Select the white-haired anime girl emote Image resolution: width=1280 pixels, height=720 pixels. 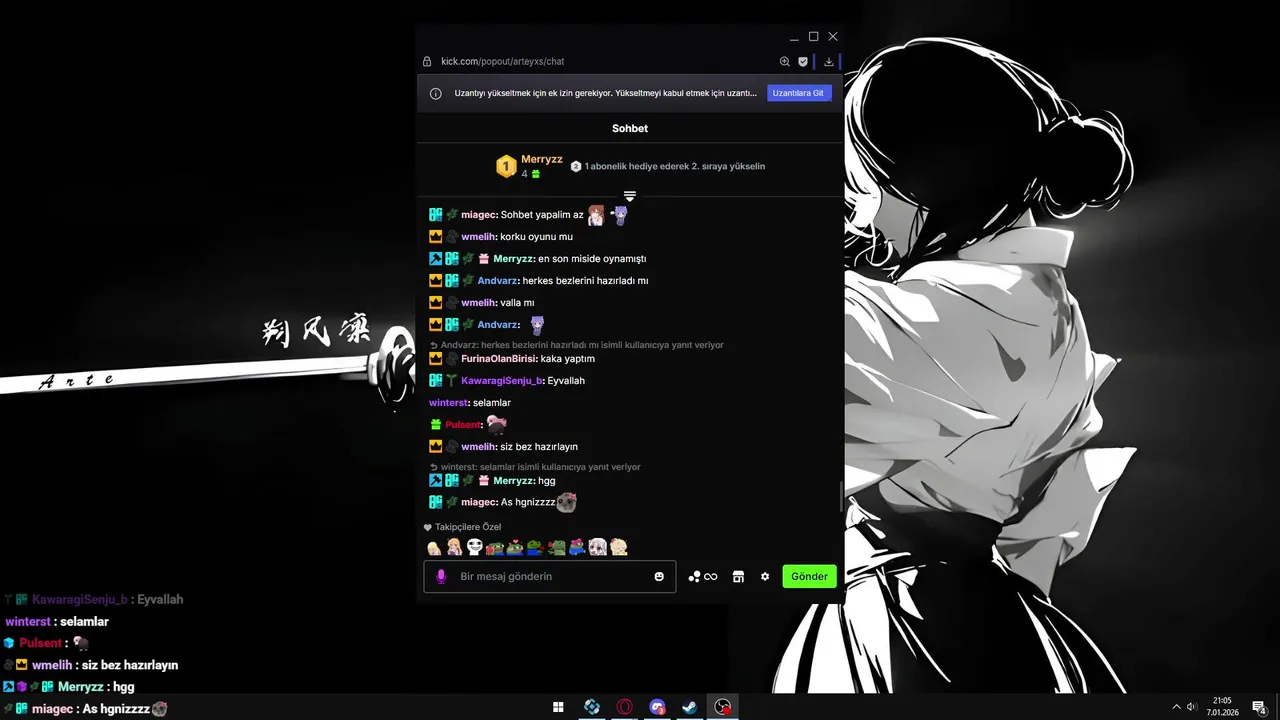pos(598,547)
